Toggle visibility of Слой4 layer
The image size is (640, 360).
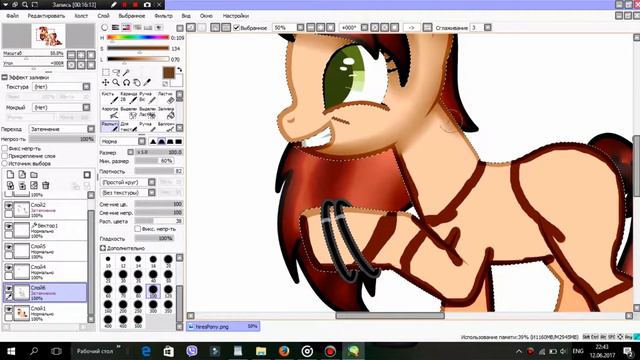pos(9,267)
